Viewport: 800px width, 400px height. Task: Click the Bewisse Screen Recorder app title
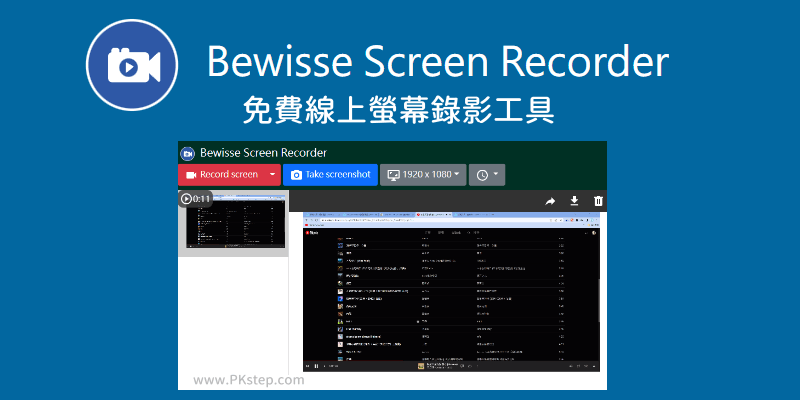pyautogui.click(x=263, y=153)
